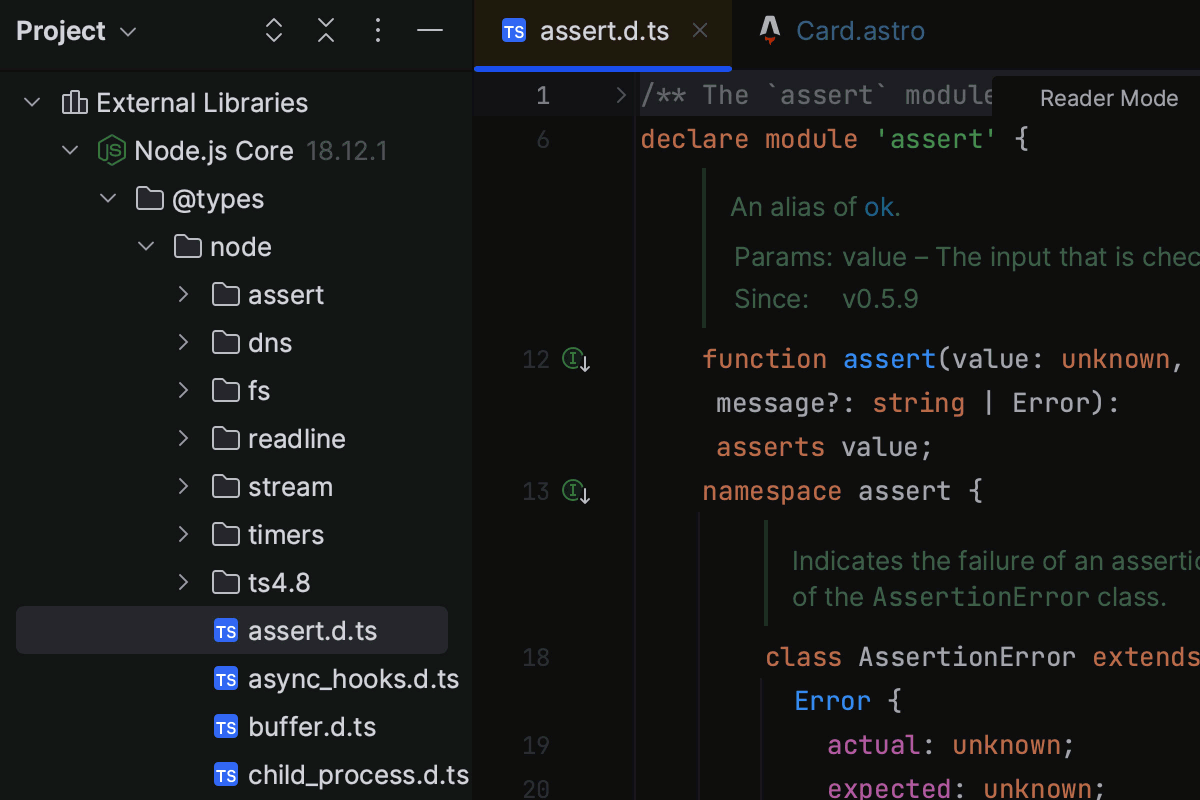Click the External Libraries module icon

(x=72, y=102)
